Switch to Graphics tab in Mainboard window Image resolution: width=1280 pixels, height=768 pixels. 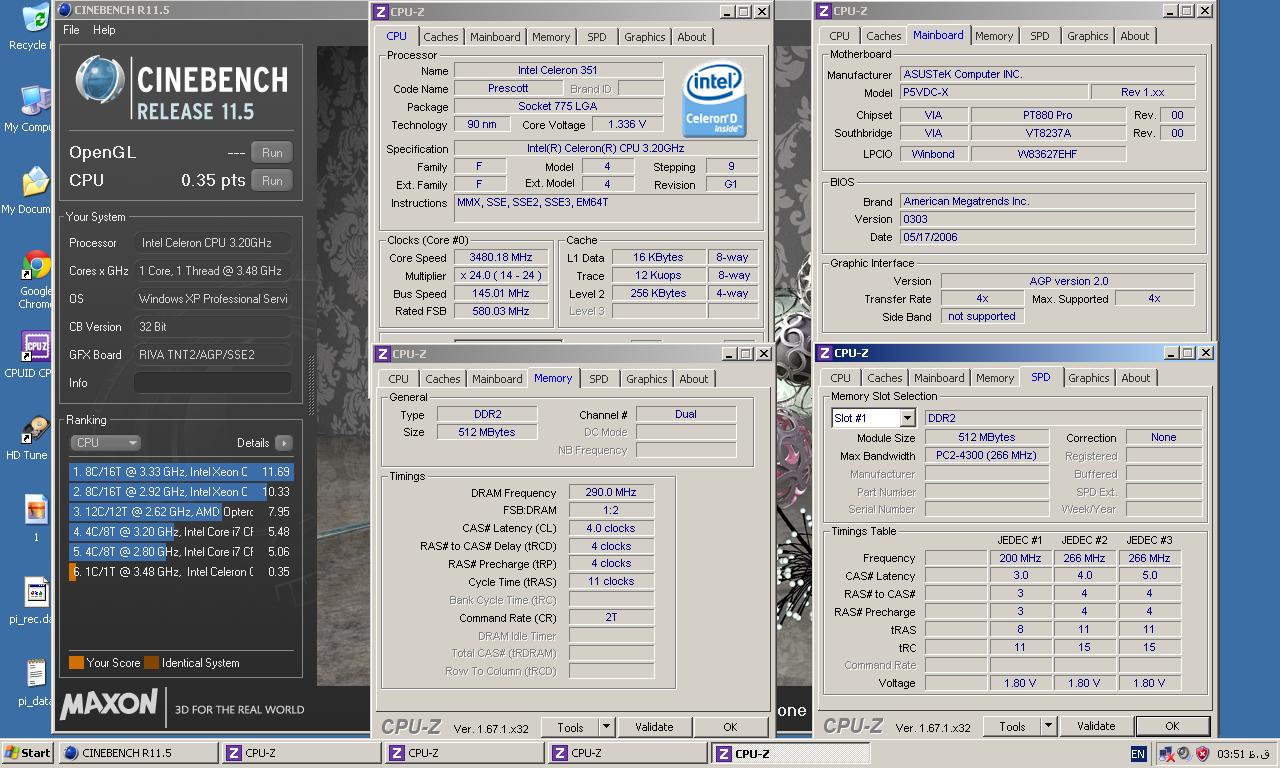click(1087, 36)
